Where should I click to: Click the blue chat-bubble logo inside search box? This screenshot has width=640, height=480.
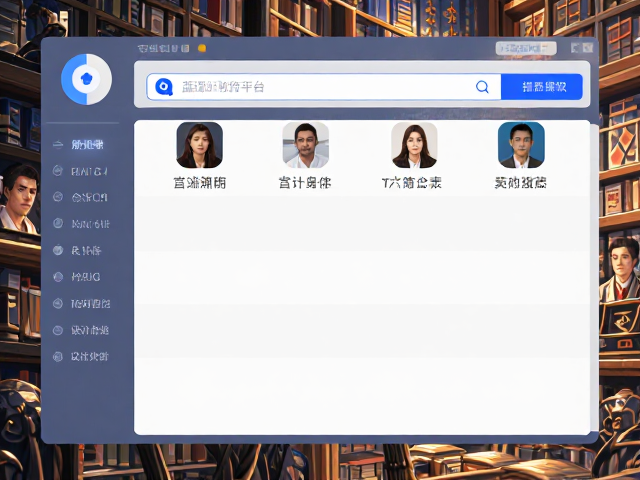[x=164, y=87]
